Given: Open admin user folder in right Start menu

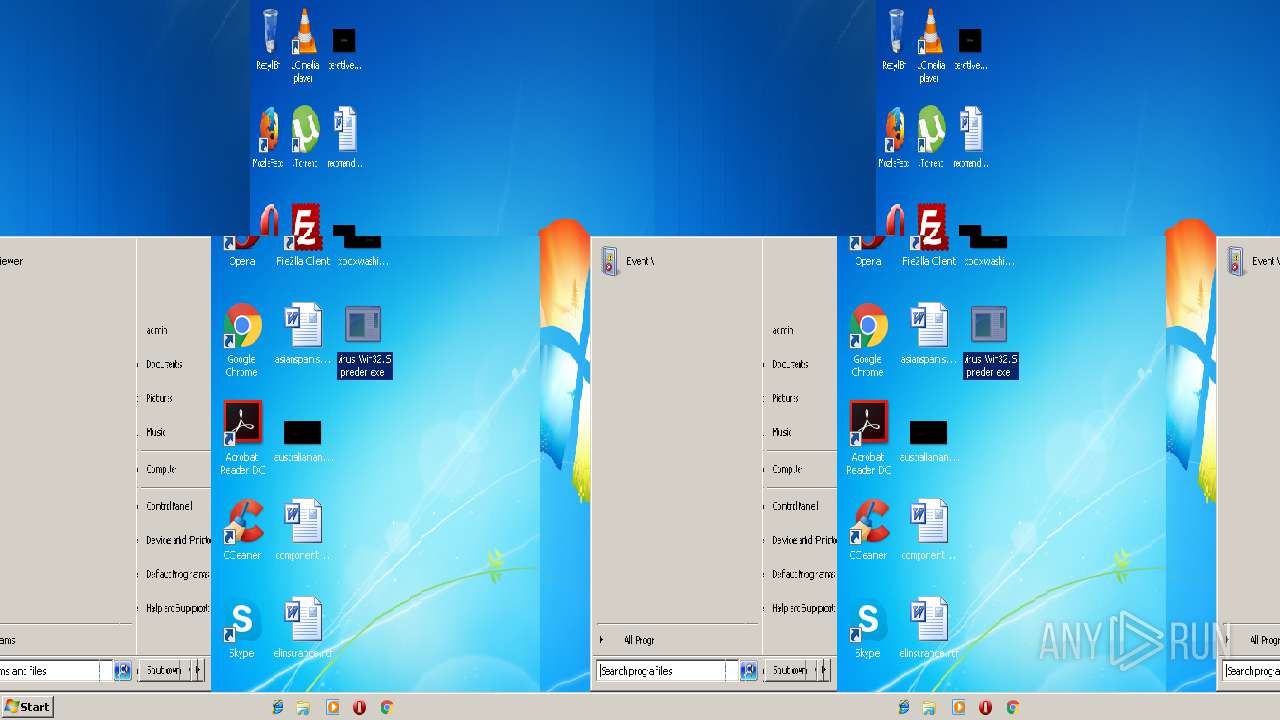Looking at the screenshot, I should tap(783, 330).
